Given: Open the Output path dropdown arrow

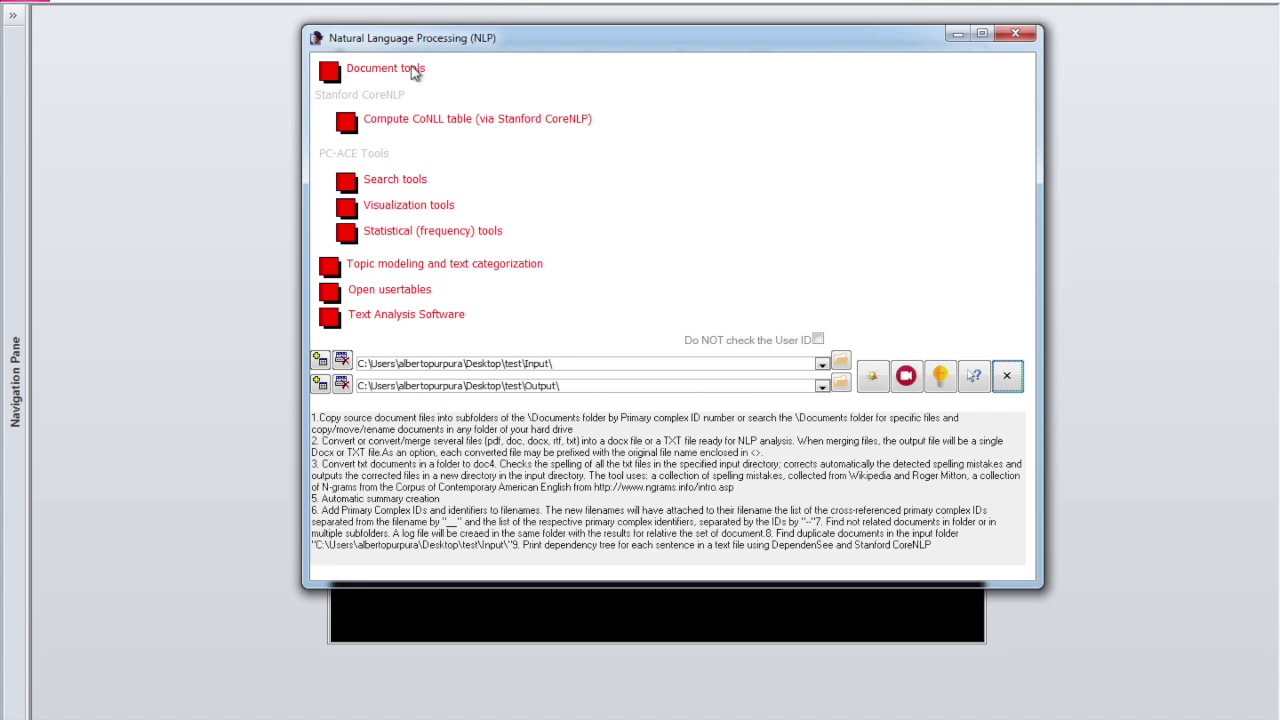Looking at the screenshot, I should tap(822, 386).
